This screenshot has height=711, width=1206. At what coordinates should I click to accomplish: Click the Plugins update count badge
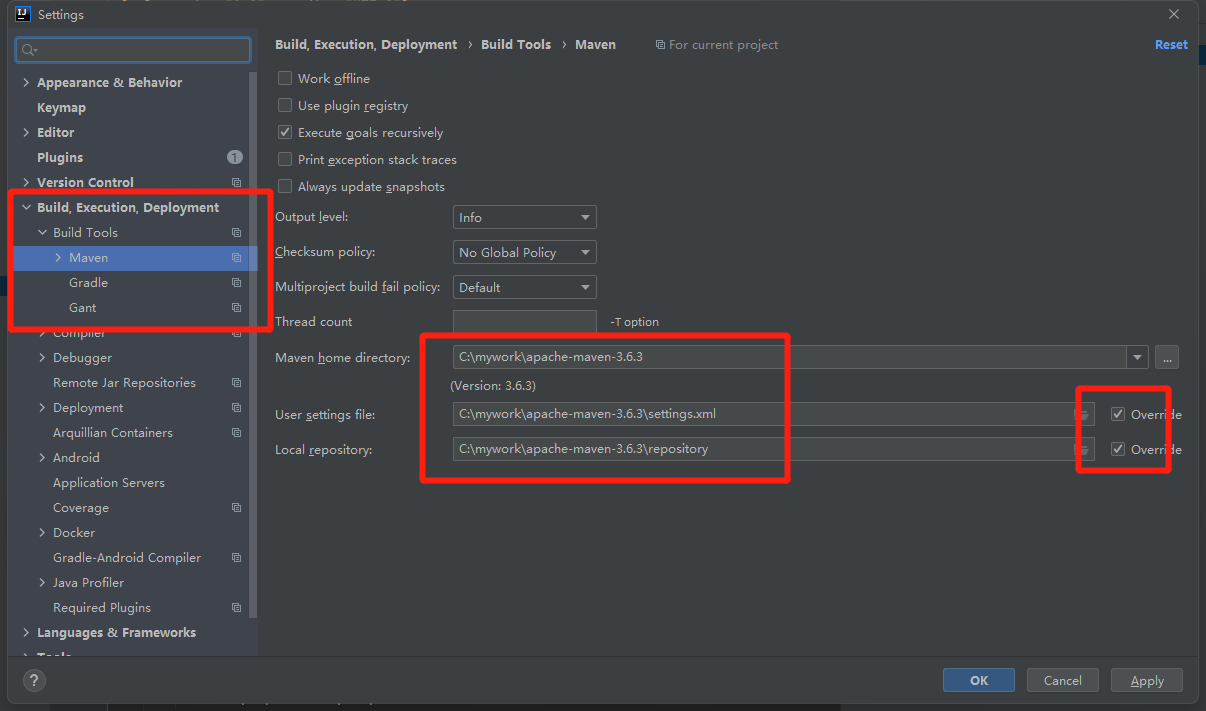click(x=234, y=157)
